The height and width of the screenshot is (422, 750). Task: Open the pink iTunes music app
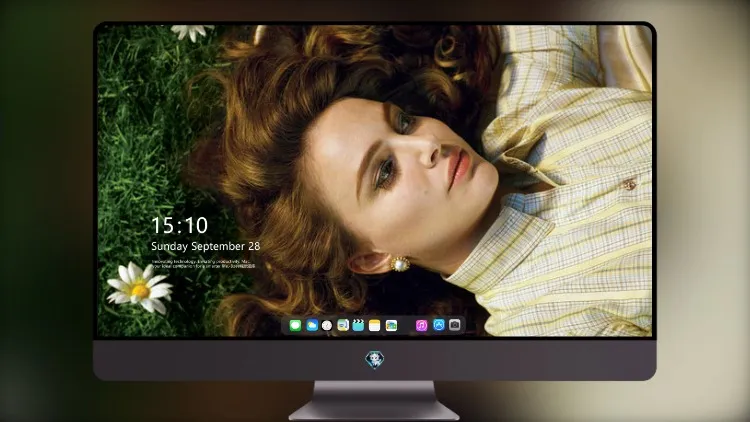pos(421,325)
